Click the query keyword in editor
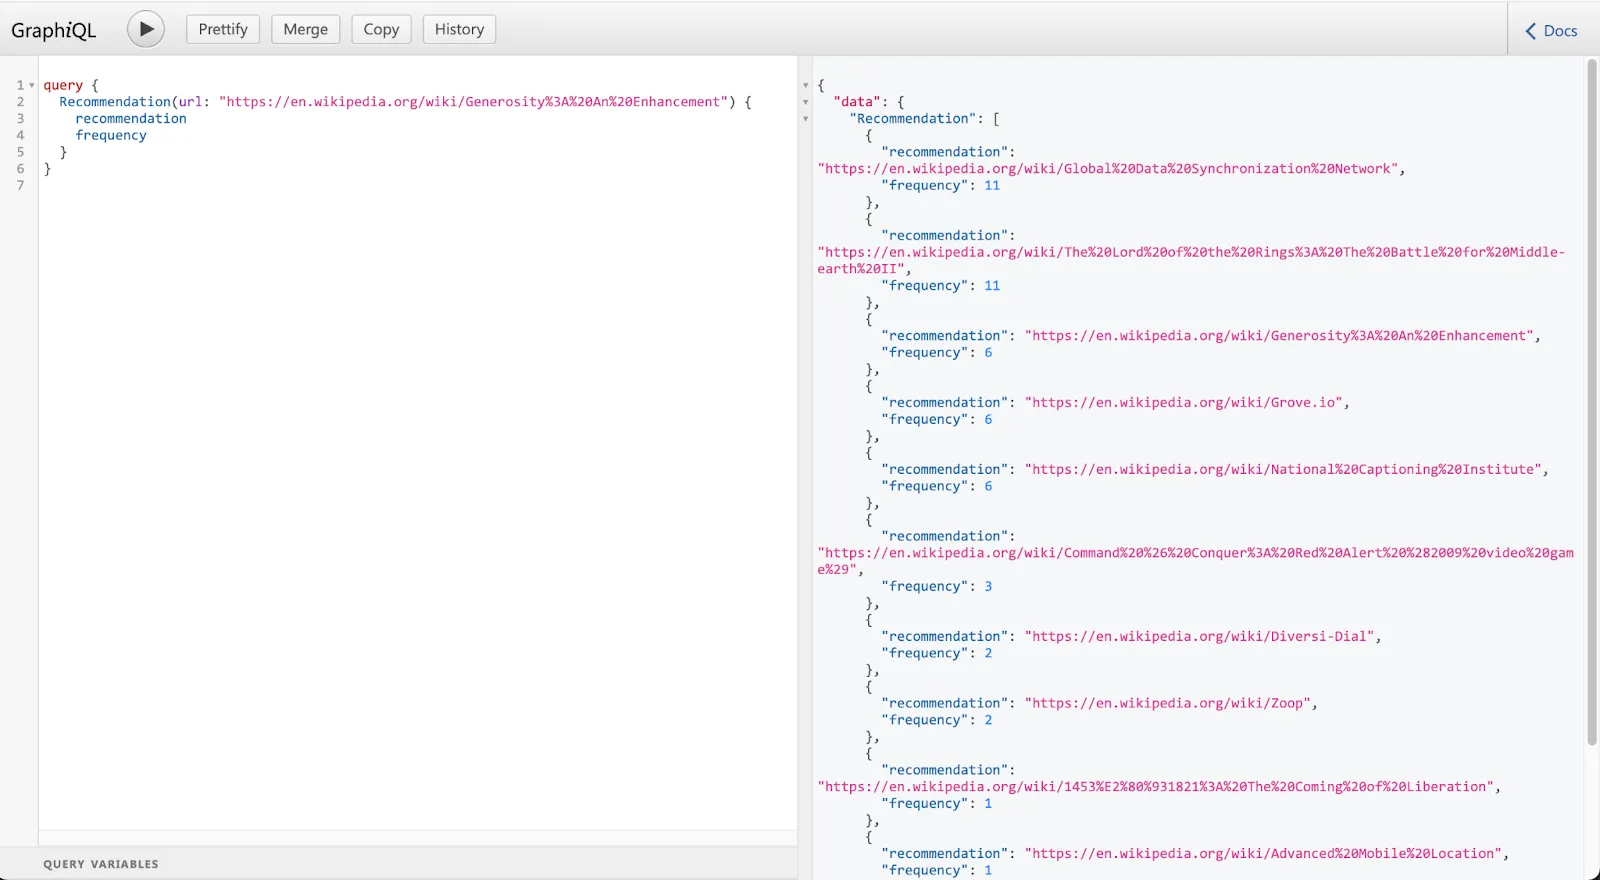 (x=63, y=85)
